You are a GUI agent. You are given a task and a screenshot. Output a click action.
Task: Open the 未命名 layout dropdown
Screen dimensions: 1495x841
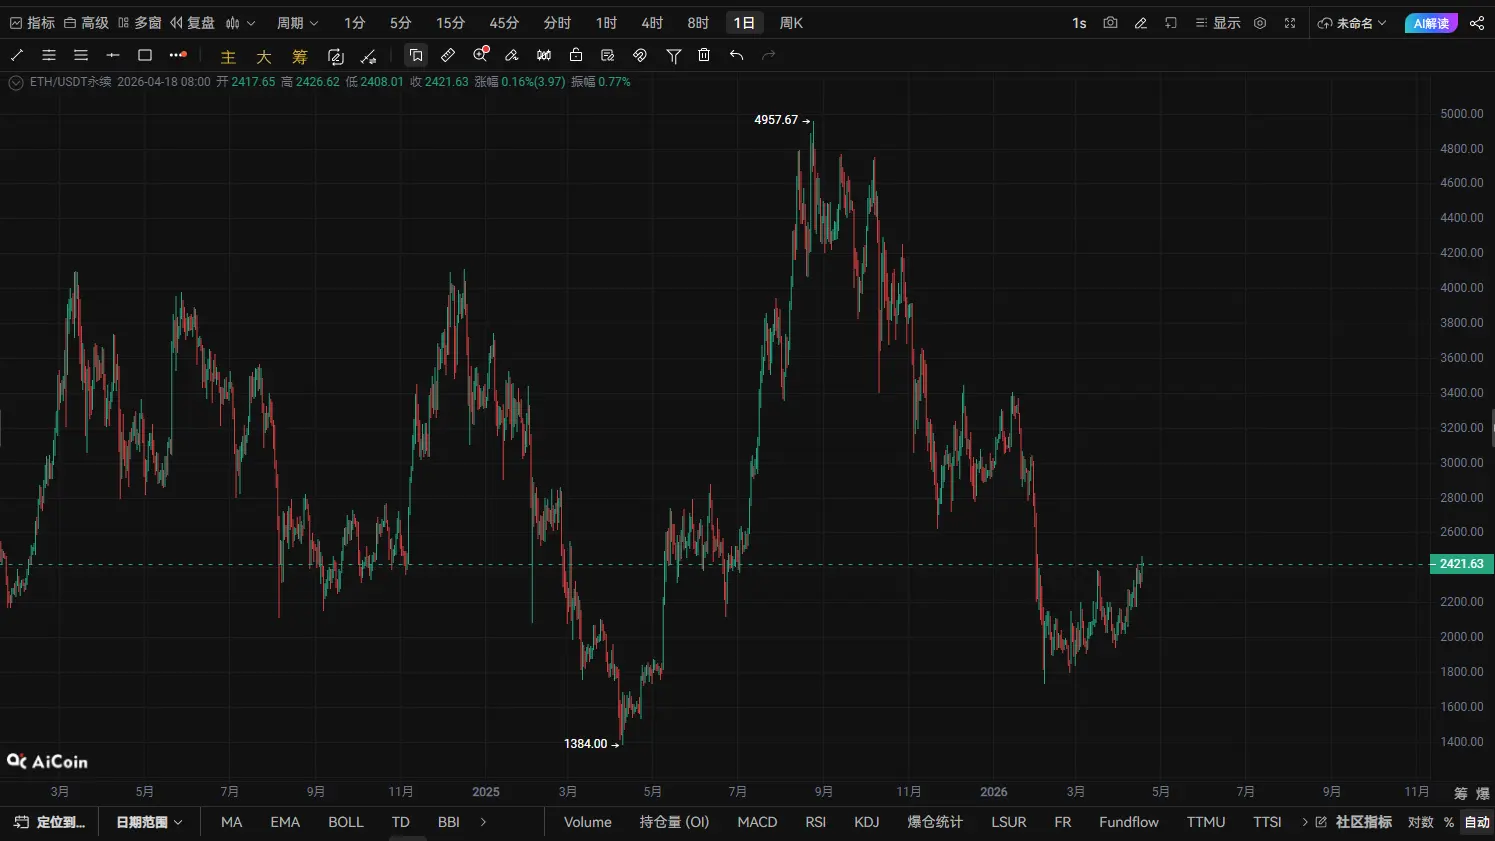coord(1352,23)
